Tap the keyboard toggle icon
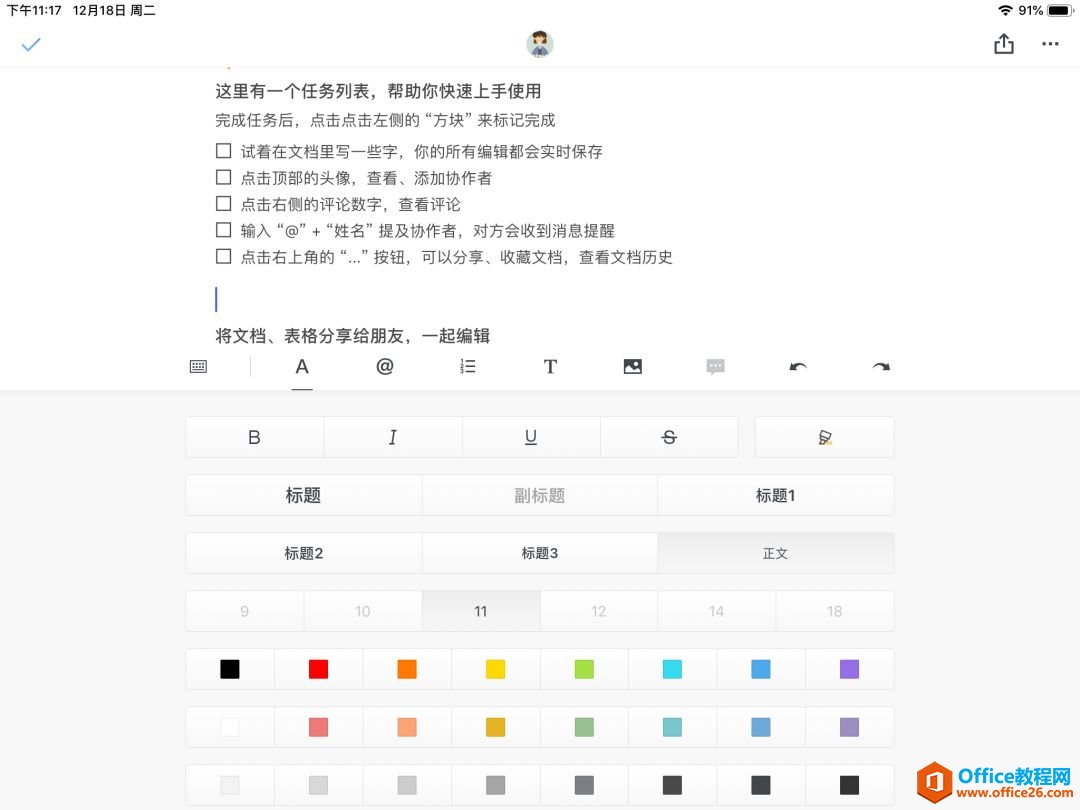 click(x=198, y=366)
